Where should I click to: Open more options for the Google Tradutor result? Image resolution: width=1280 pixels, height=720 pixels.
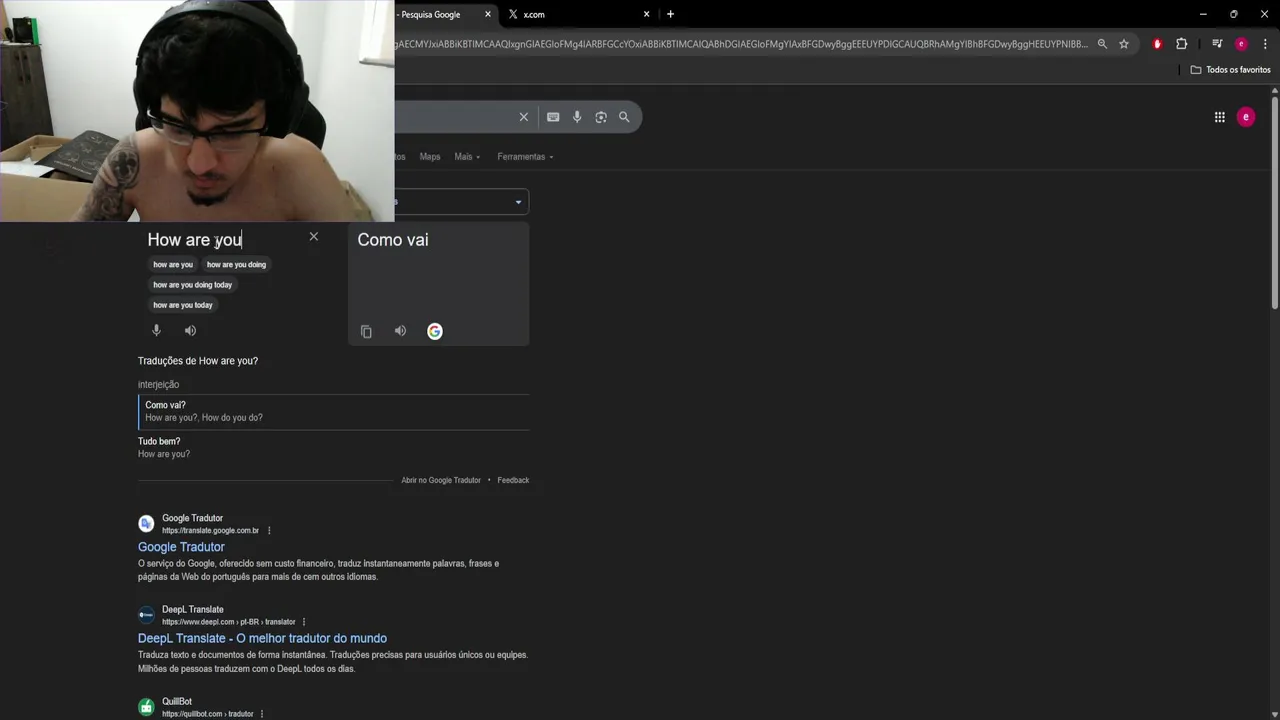click(x=269, y=531)
